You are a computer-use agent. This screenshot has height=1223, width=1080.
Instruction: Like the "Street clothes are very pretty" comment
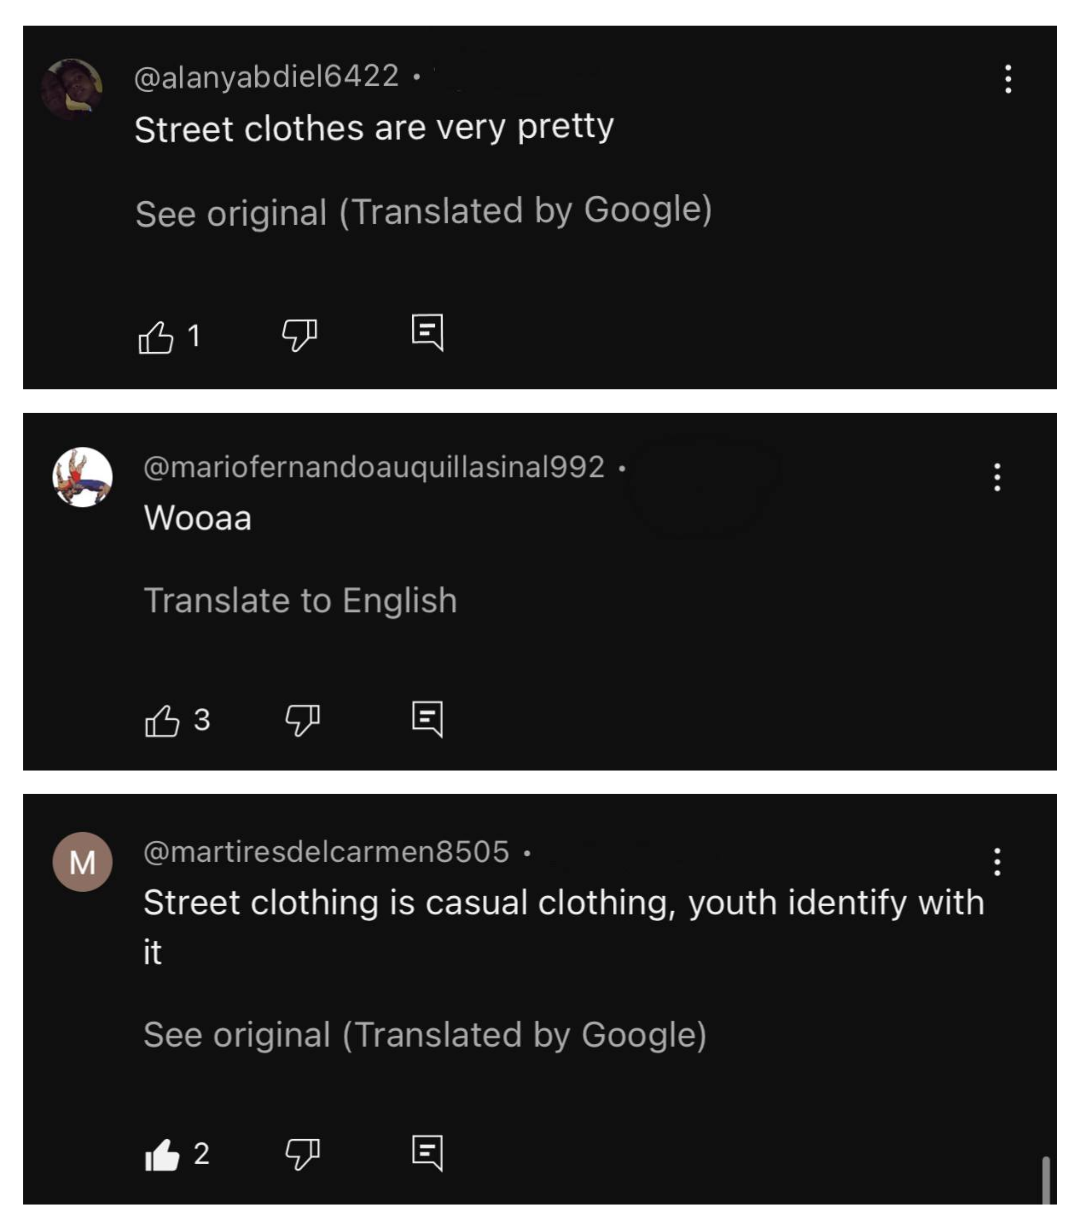pos(156,337)
